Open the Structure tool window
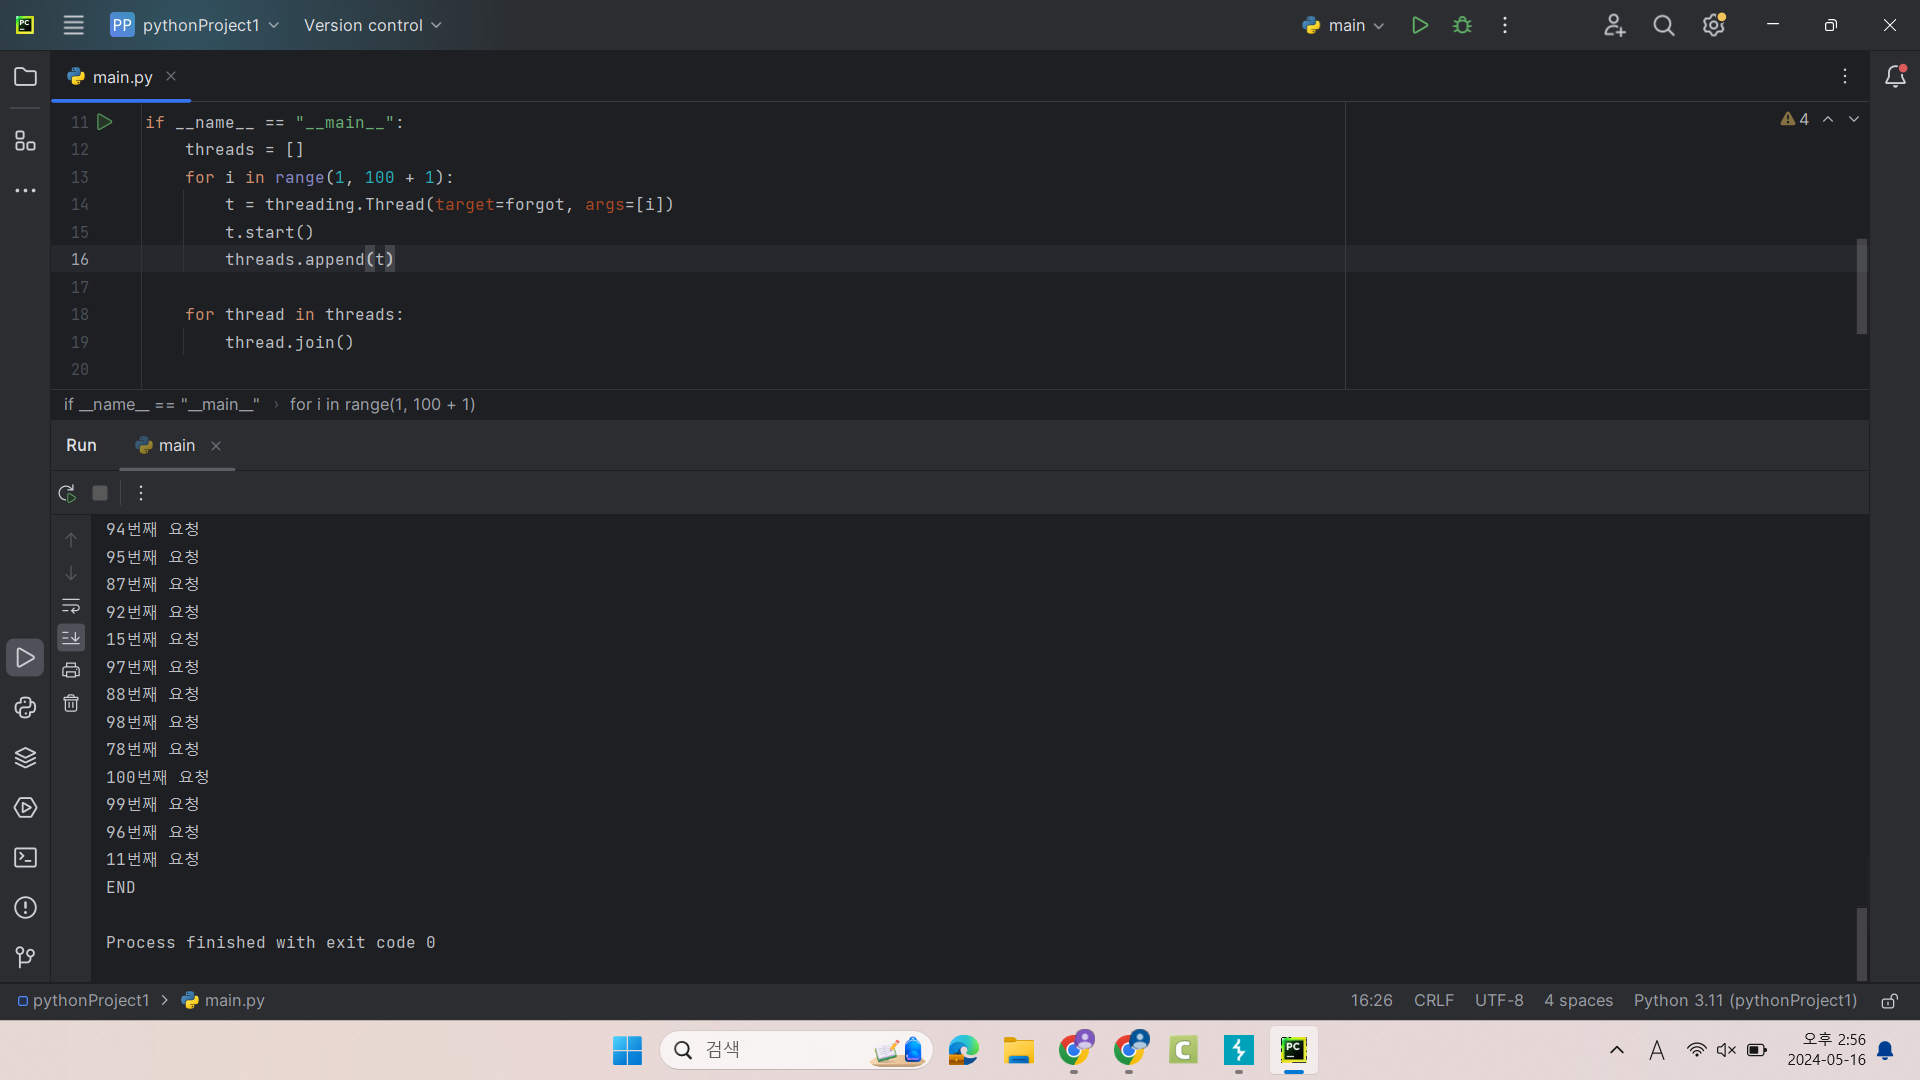 (25, 141)
